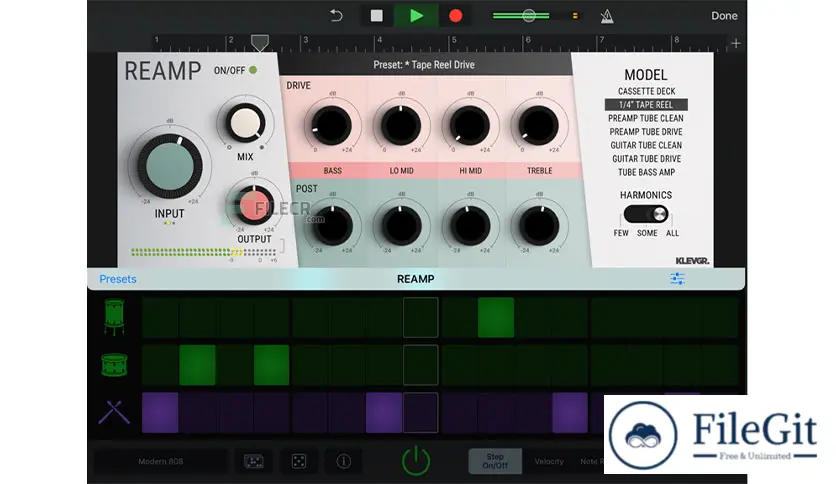Select the PREAMP TUBE CLEAN model
Screen dimensions: 836x484
tap(646, 118)
